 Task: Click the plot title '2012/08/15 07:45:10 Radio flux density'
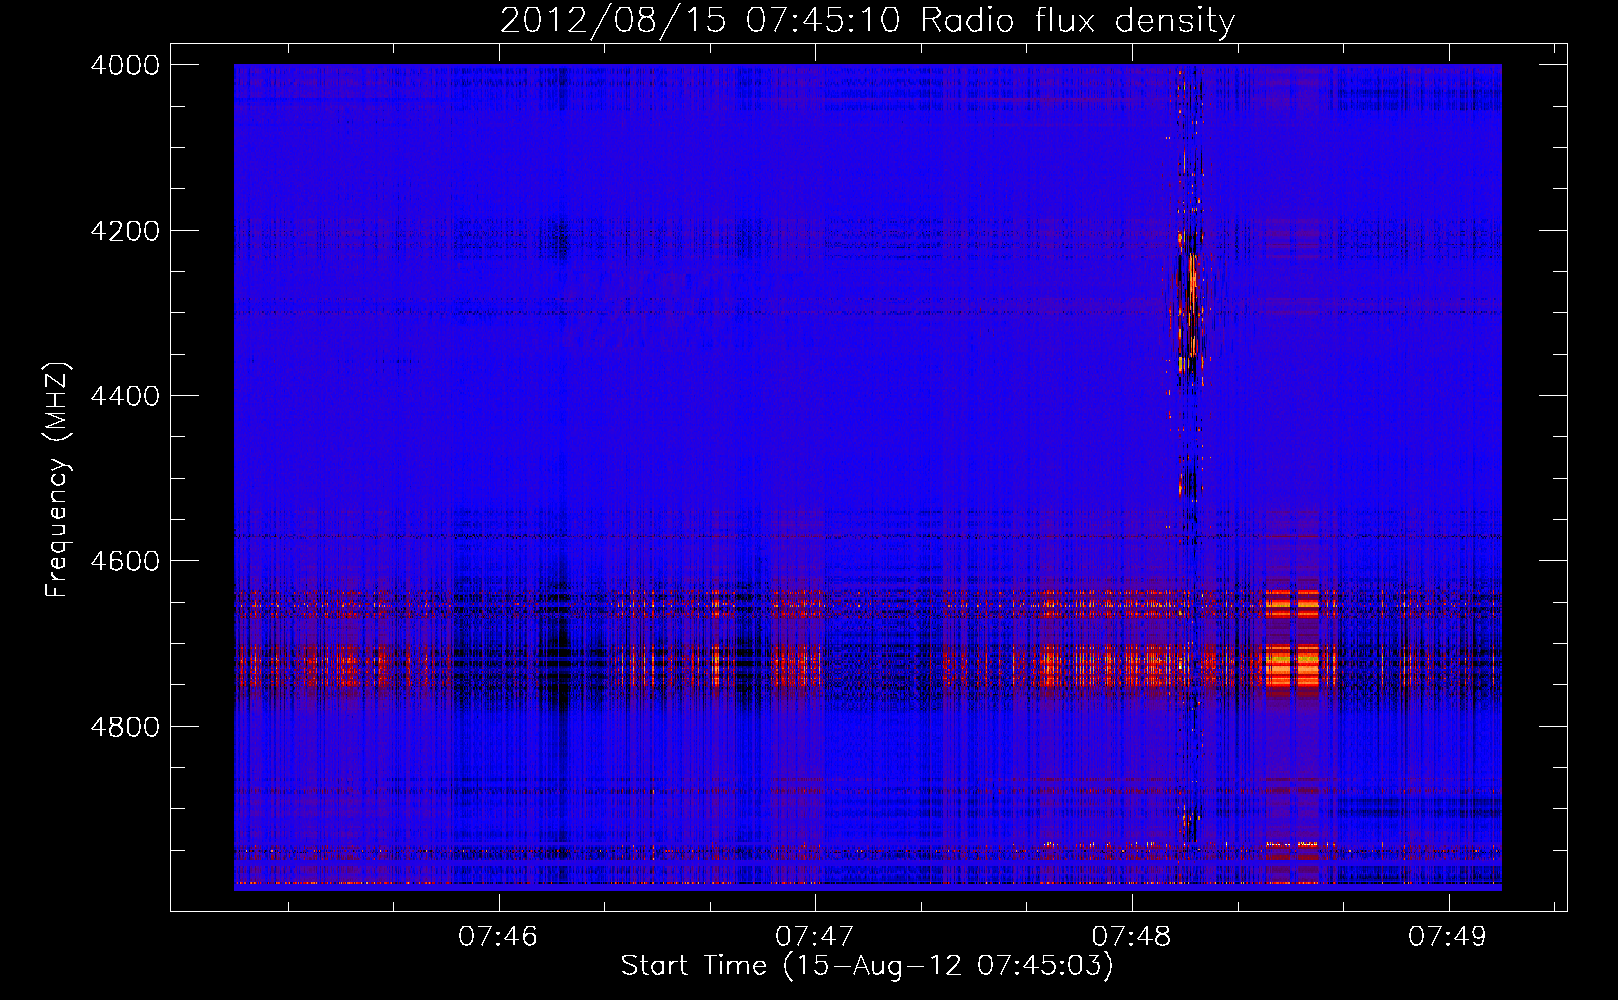click(x=867, y=20)
